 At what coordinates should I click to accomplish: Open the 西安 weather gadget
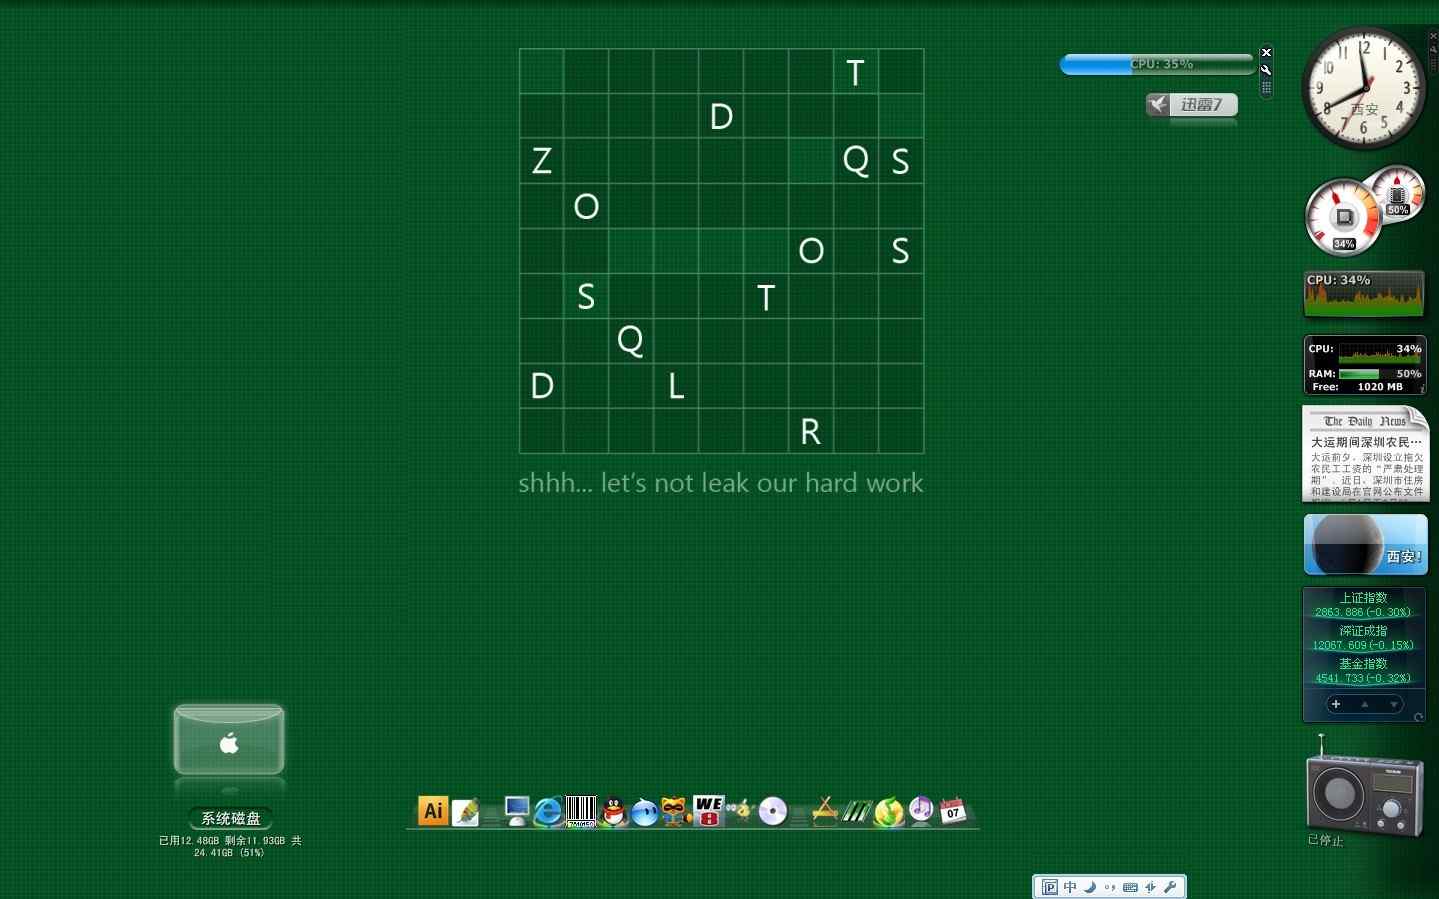click(1365, 544)
